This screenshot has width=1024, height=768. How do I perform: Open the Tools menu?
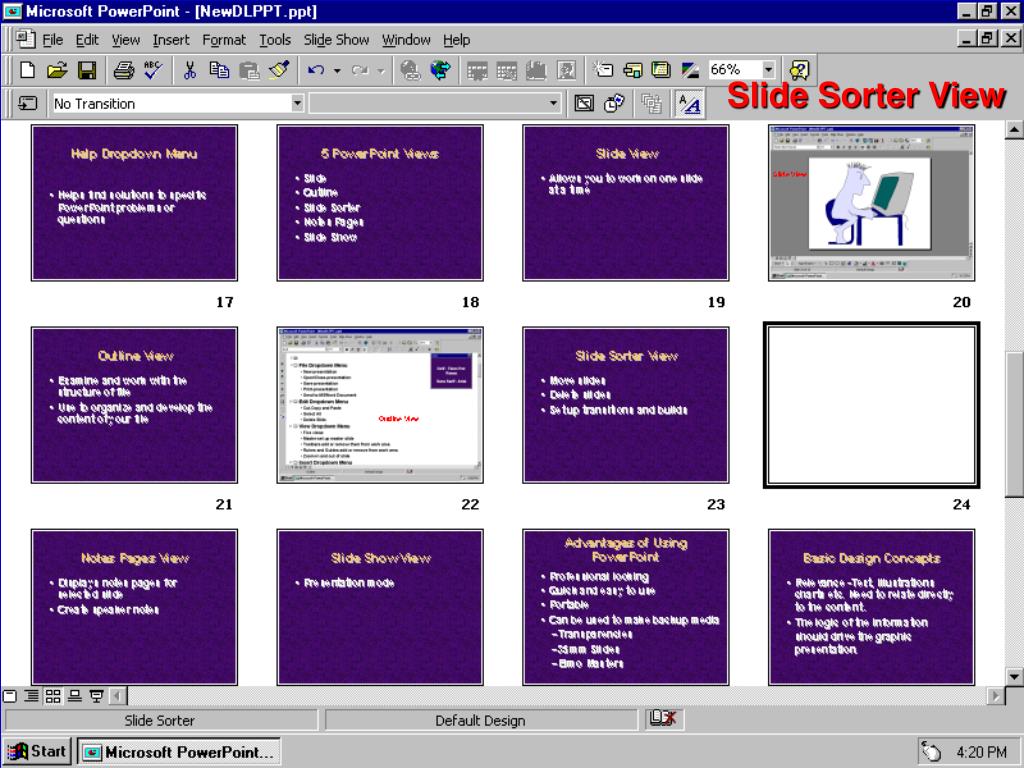pos(275,40)
